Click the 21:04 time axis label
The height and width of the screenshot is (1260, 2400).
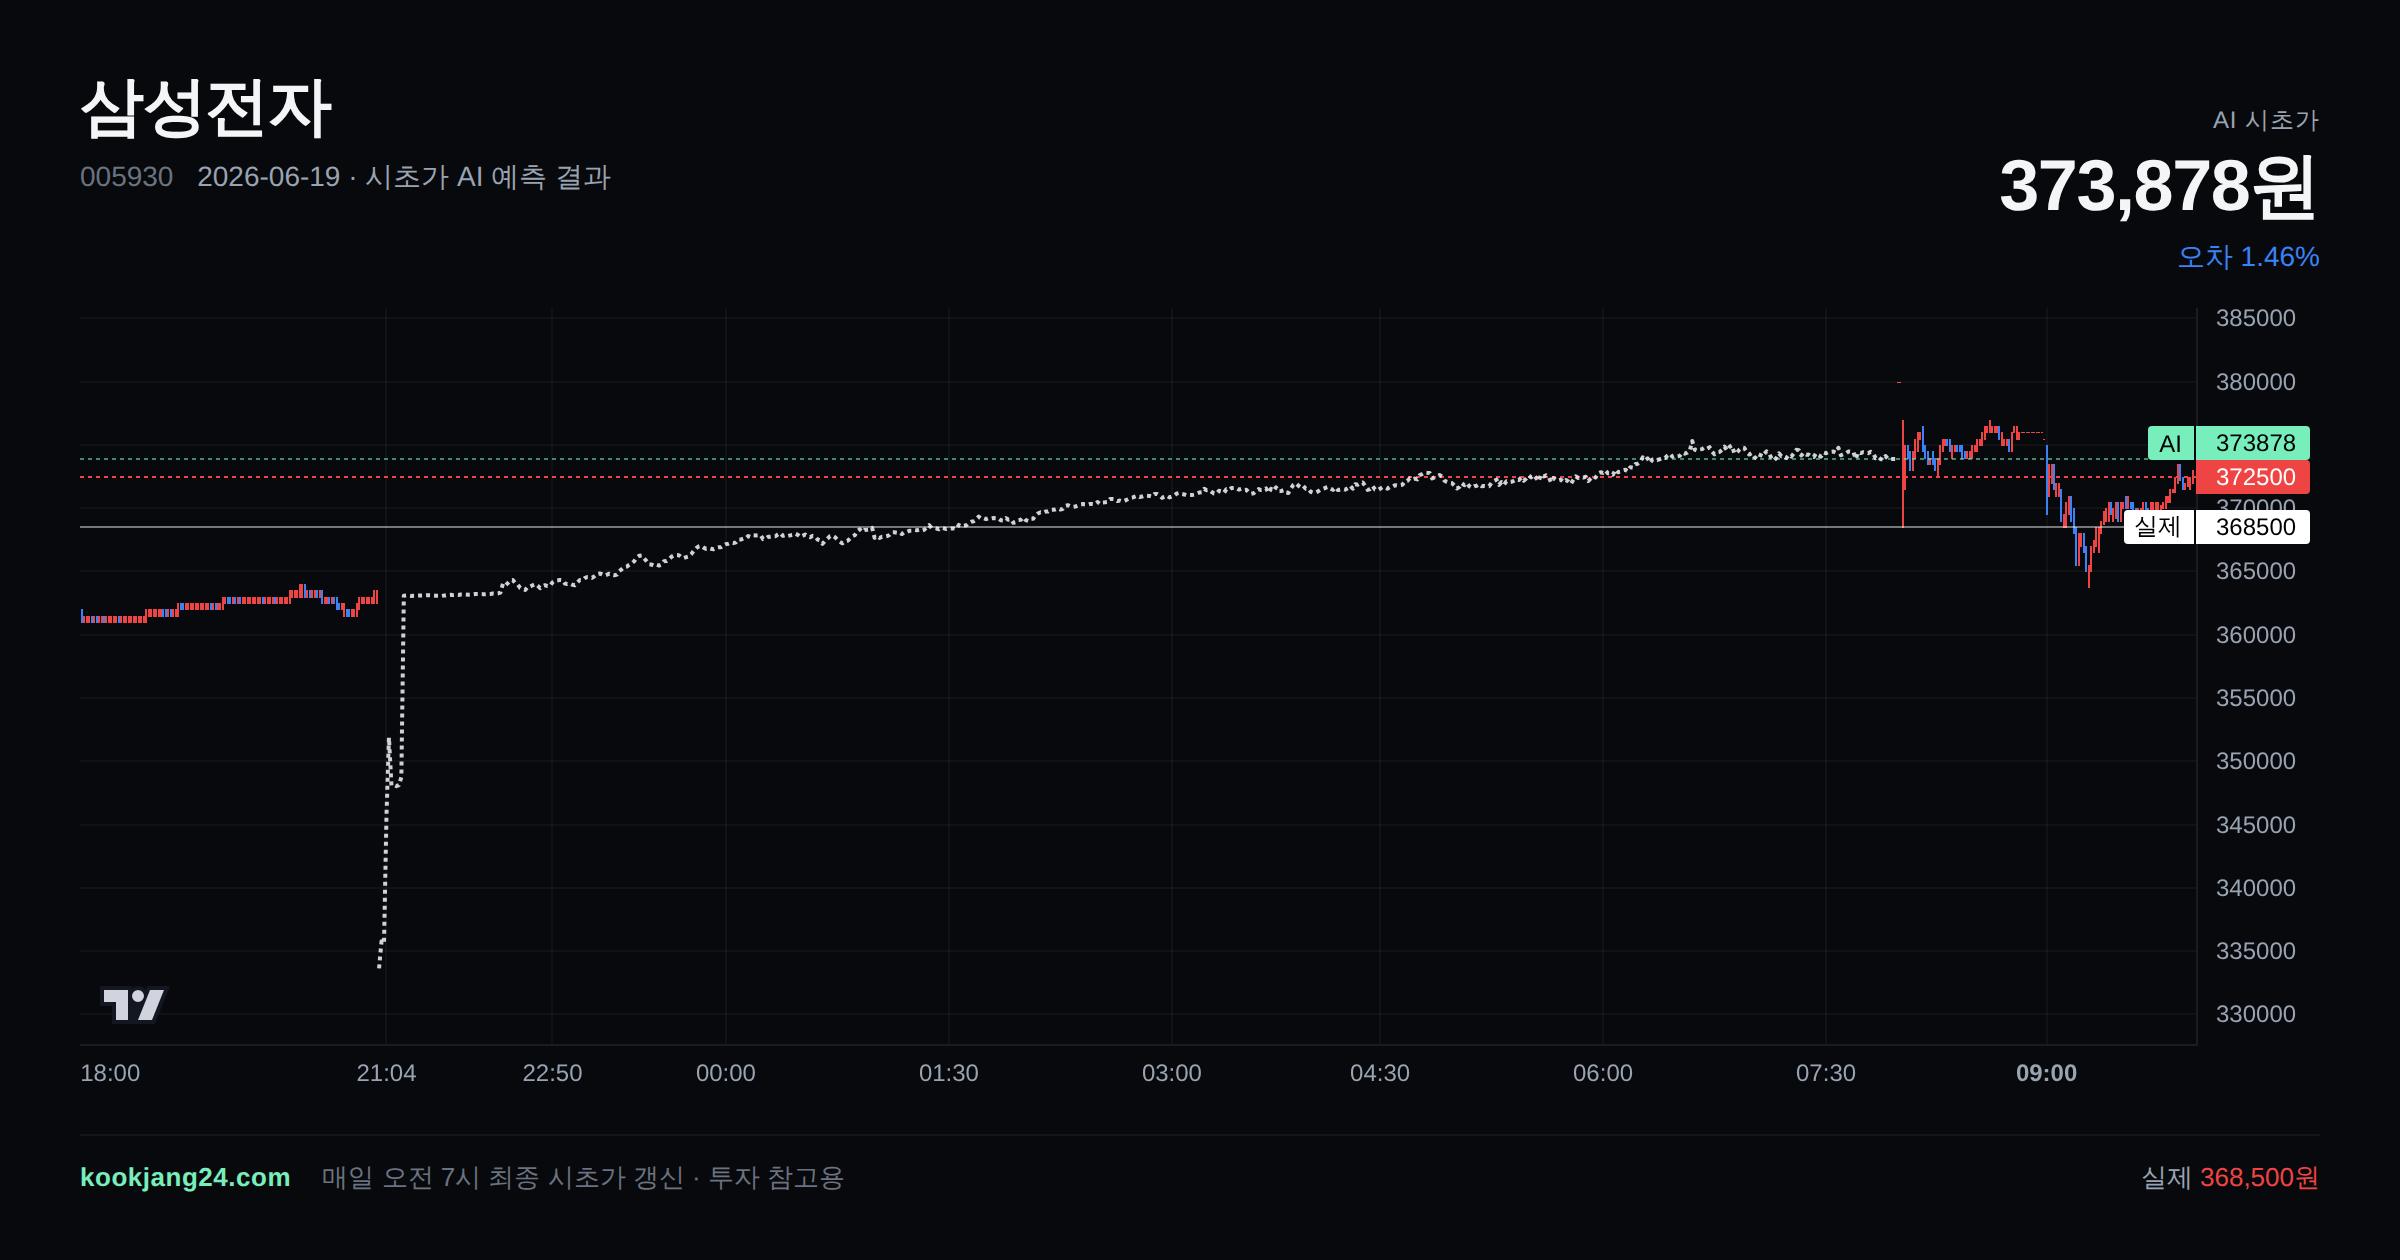point(386,1073)
